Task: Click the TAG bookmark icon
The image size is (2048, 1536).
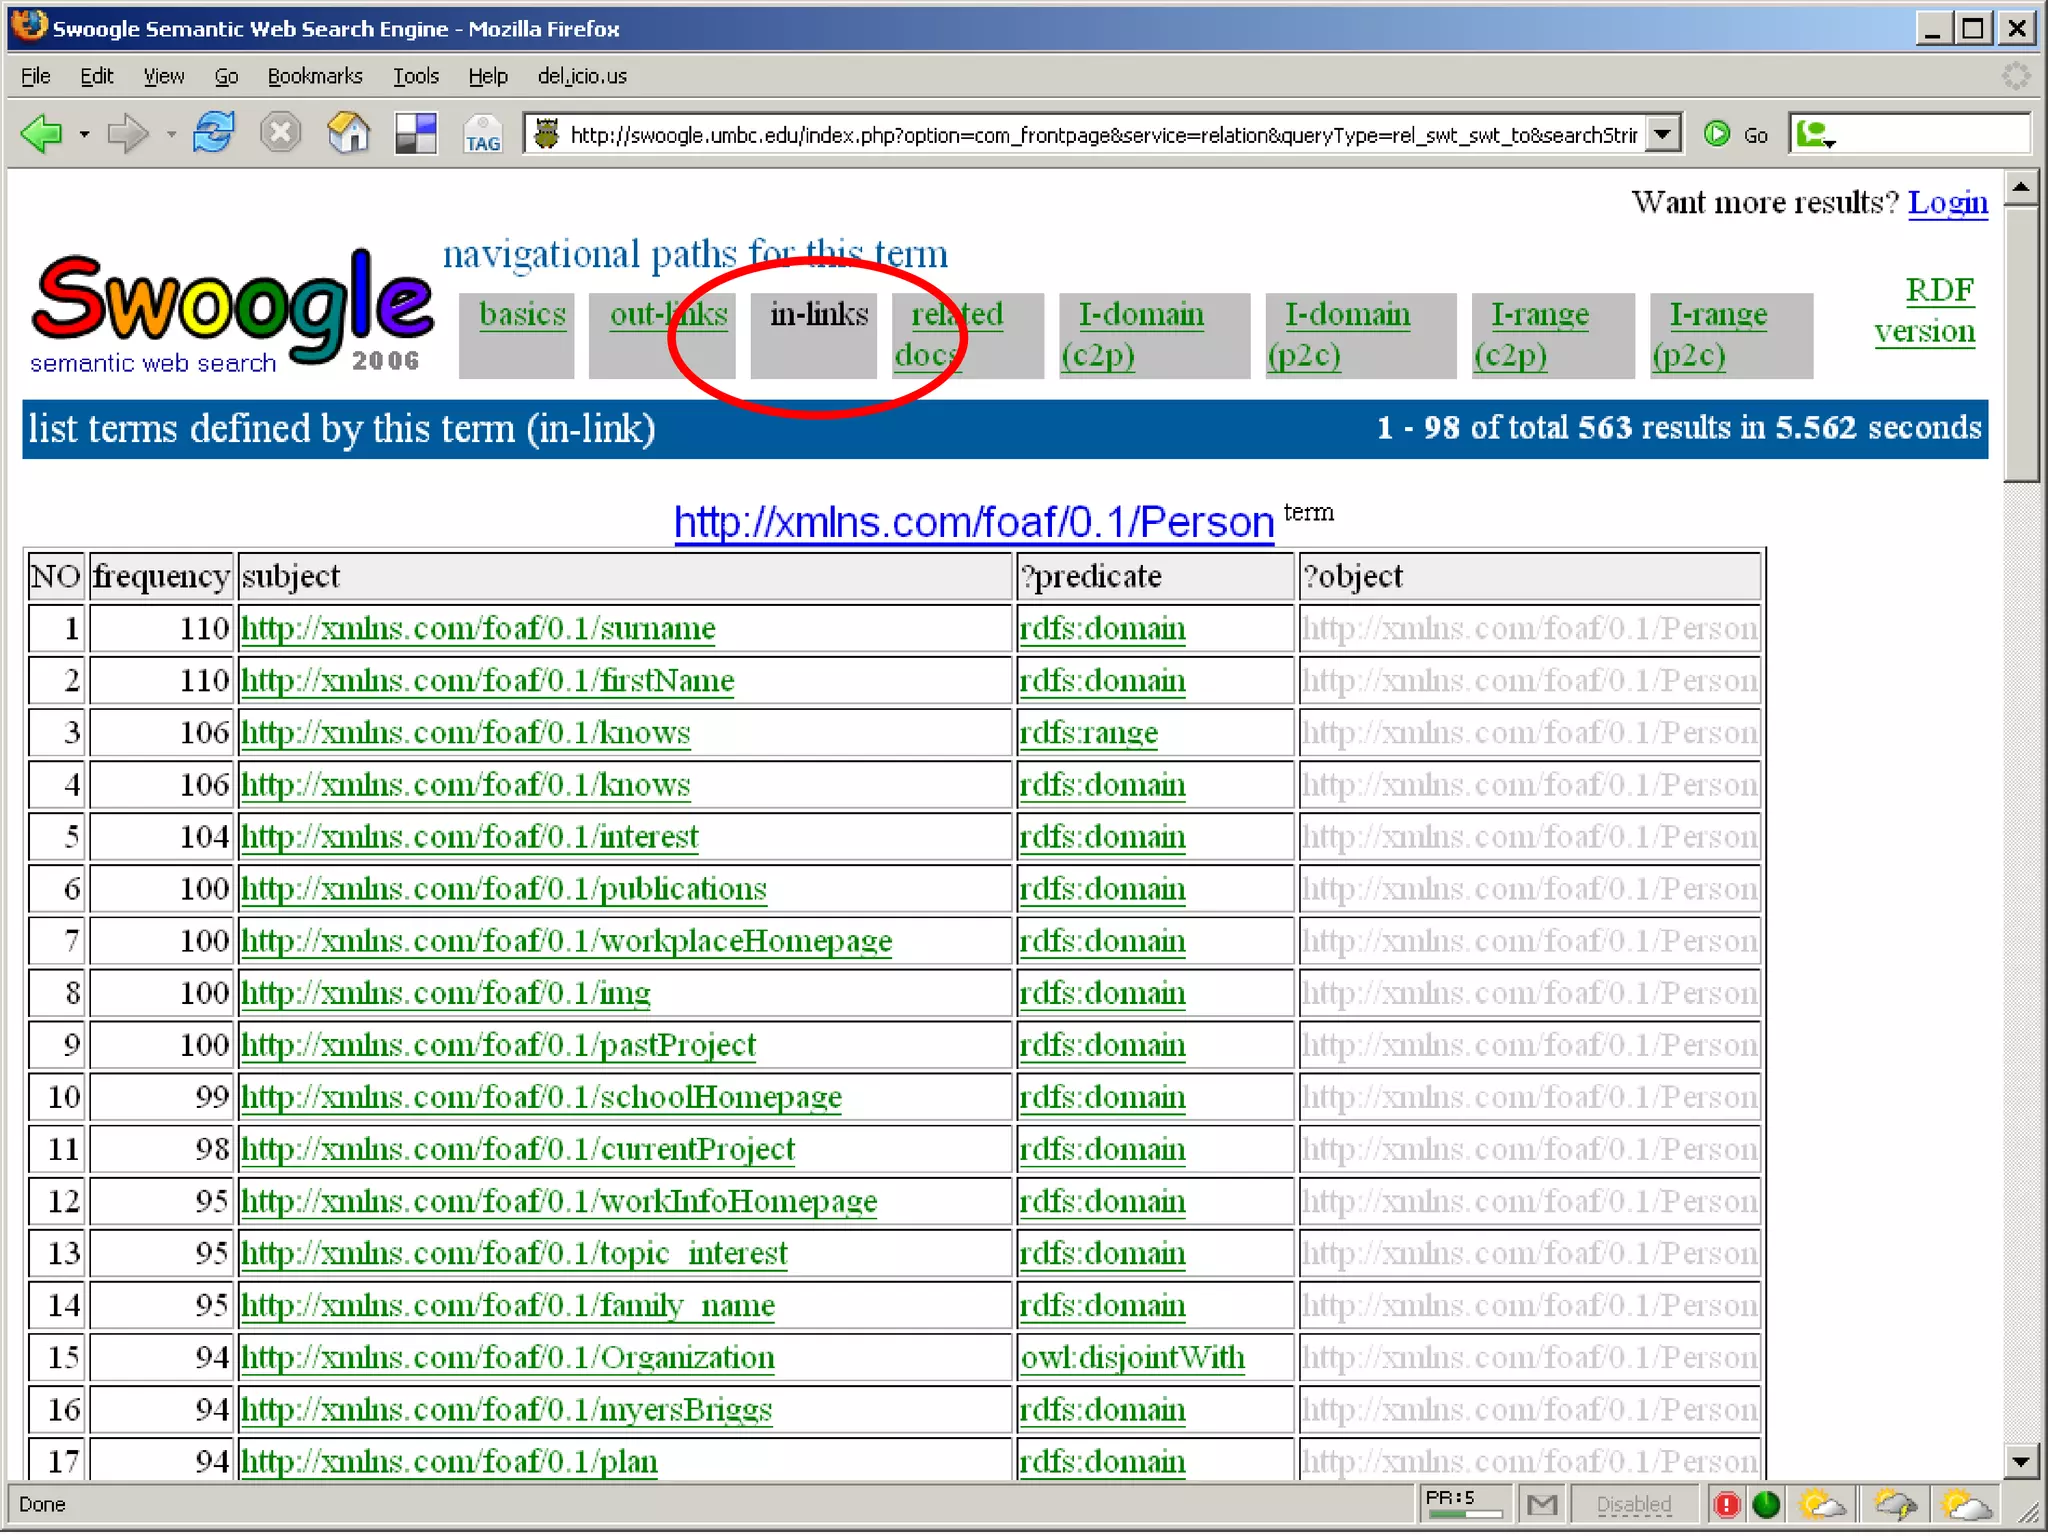Action: 482,134
